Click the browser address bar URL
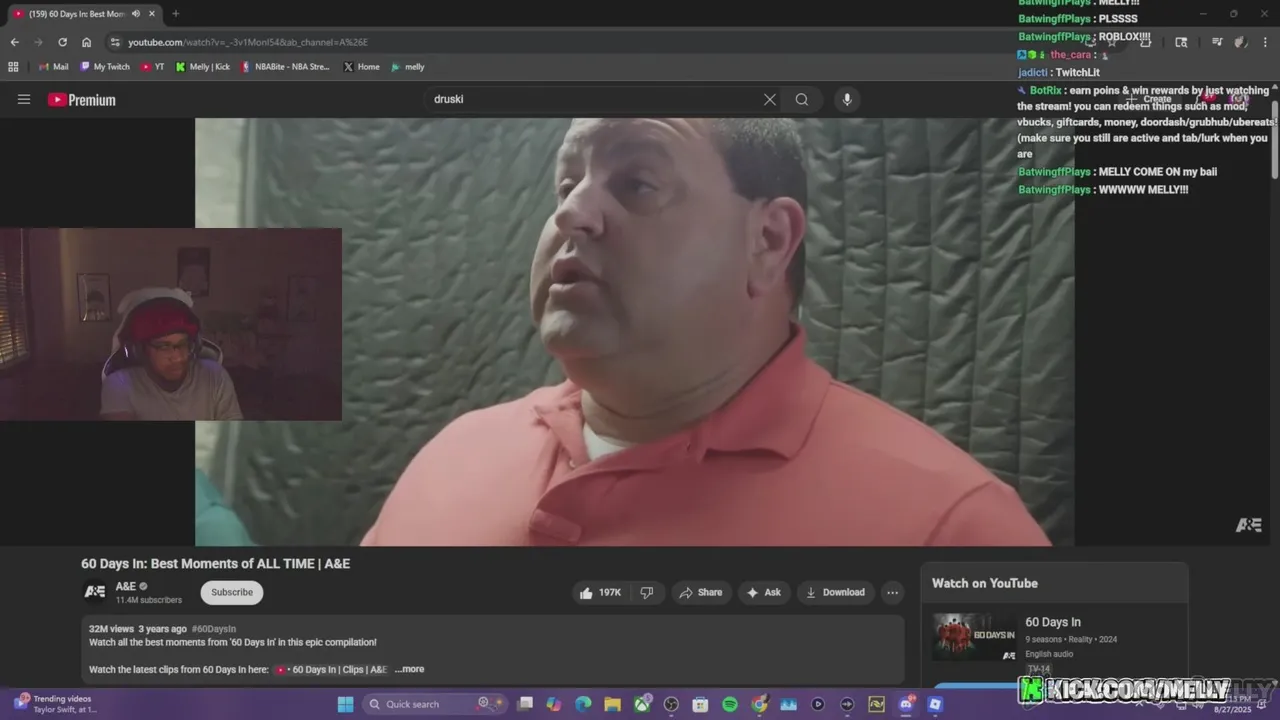This screenshot has width=1280, height=720. [248, 42]
